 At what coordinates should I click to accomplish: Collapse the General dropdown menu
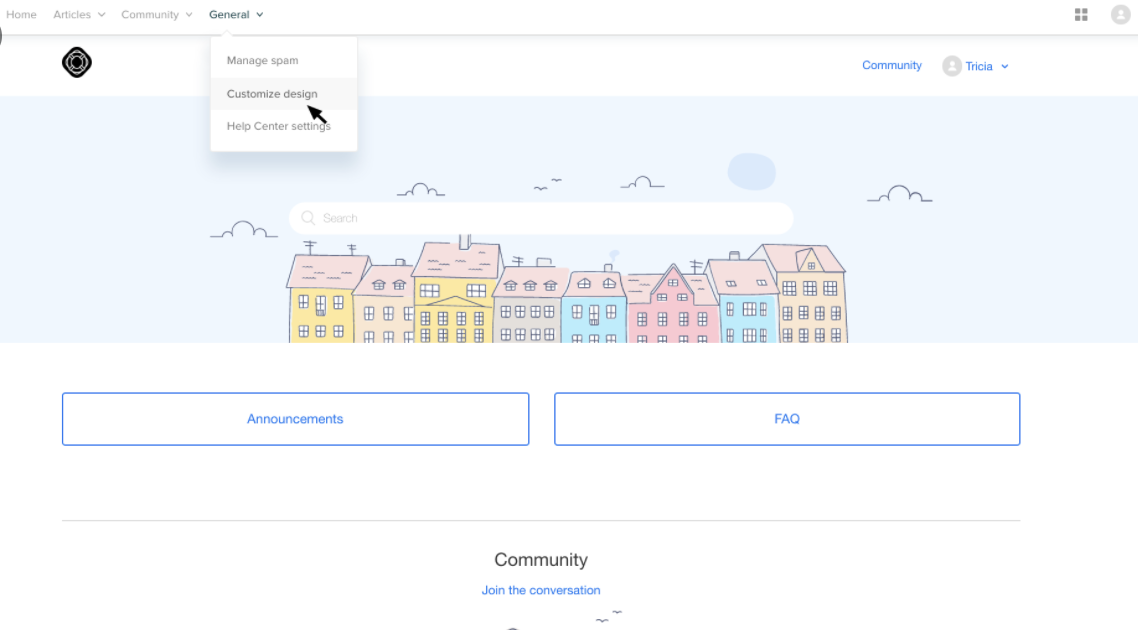pyautogui.click(x=236, y=15)
